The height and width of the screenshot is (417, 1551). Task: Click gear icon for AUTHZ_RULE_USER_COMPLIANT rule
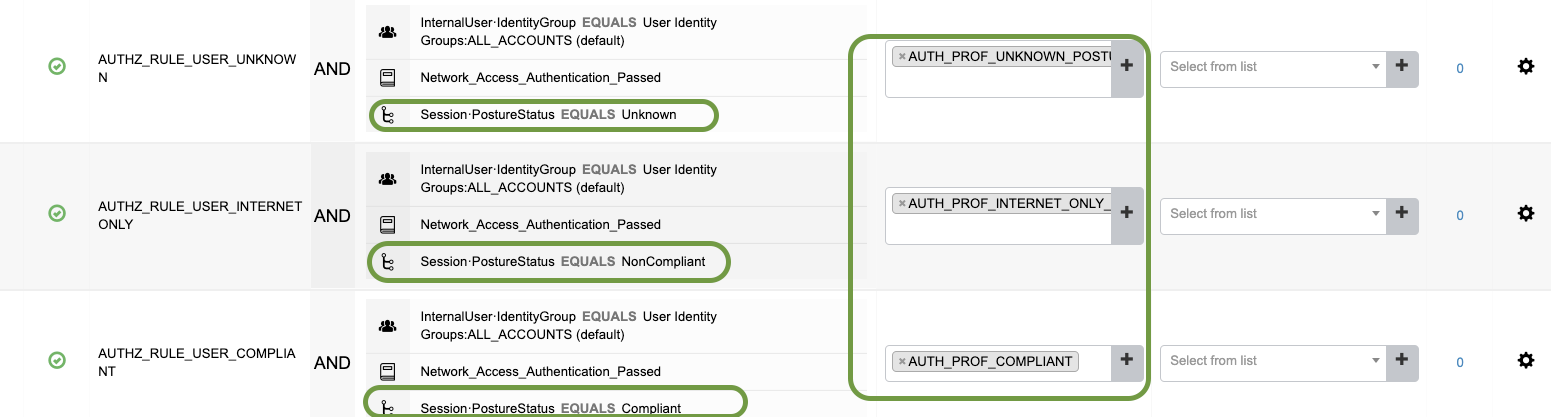point(1525,360)
